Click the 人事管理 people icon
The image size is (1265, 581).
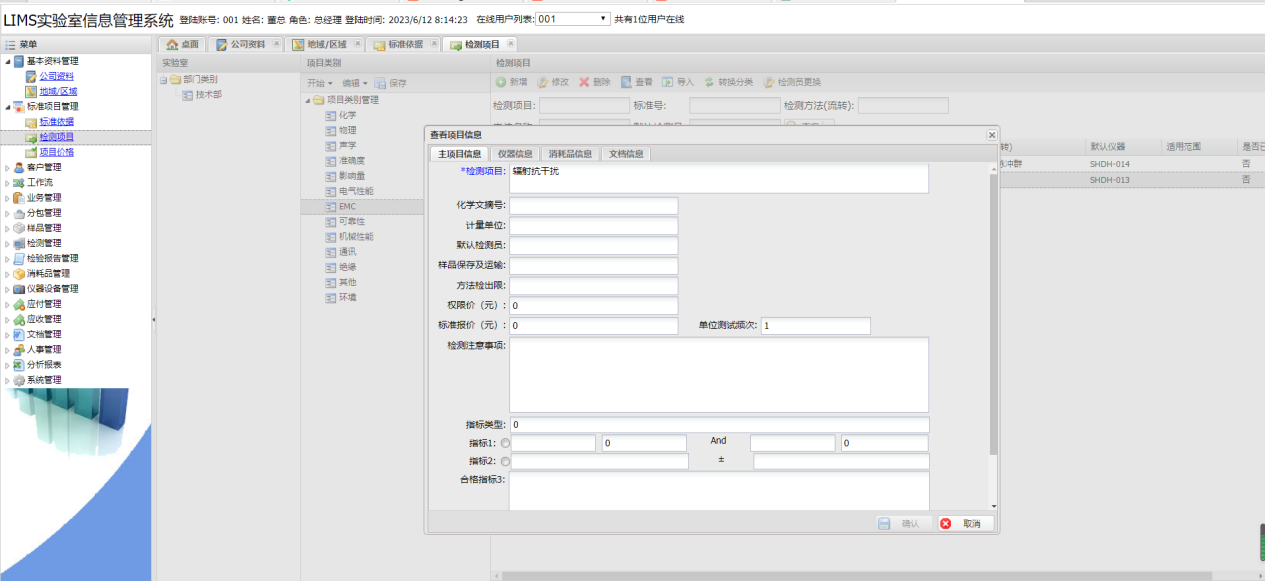click(x=19, y=350)
